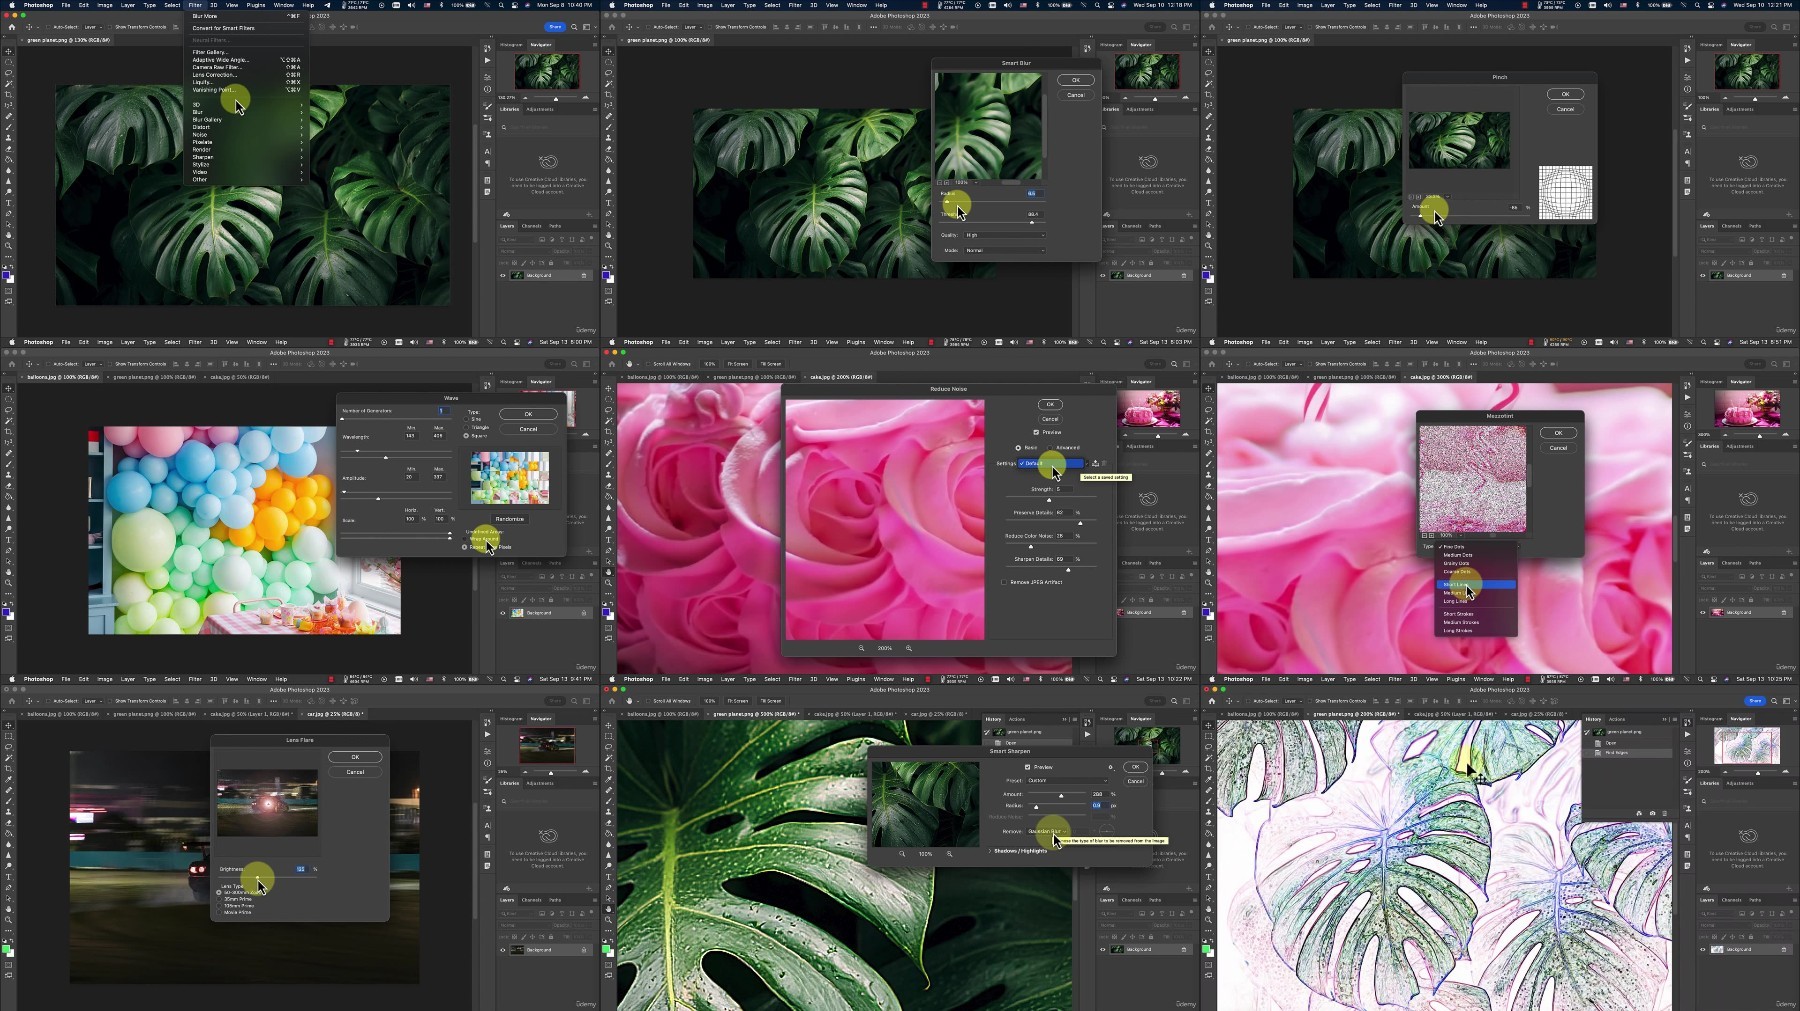The image size is (1800, 1011).
Task: Click the zoom-in magnifier in Reduce Noise preview
Action: click(x=908, y=648)
